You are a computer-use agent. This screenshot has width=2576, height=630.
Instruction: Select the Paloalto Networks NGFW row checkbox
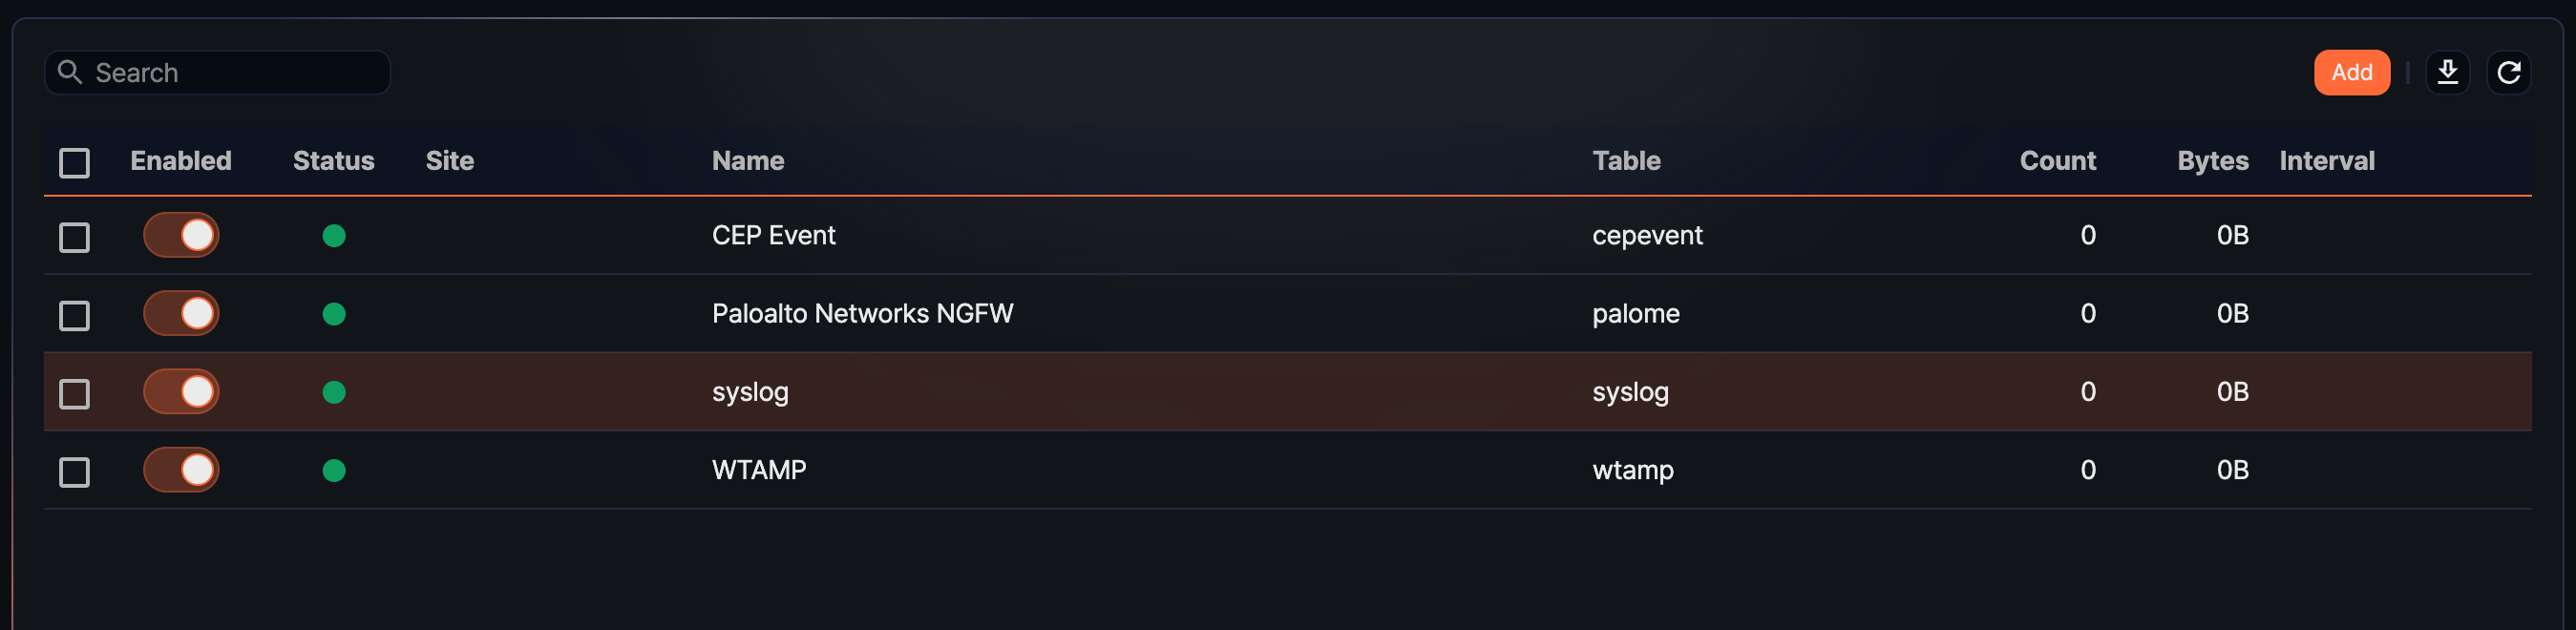(74, 316)
